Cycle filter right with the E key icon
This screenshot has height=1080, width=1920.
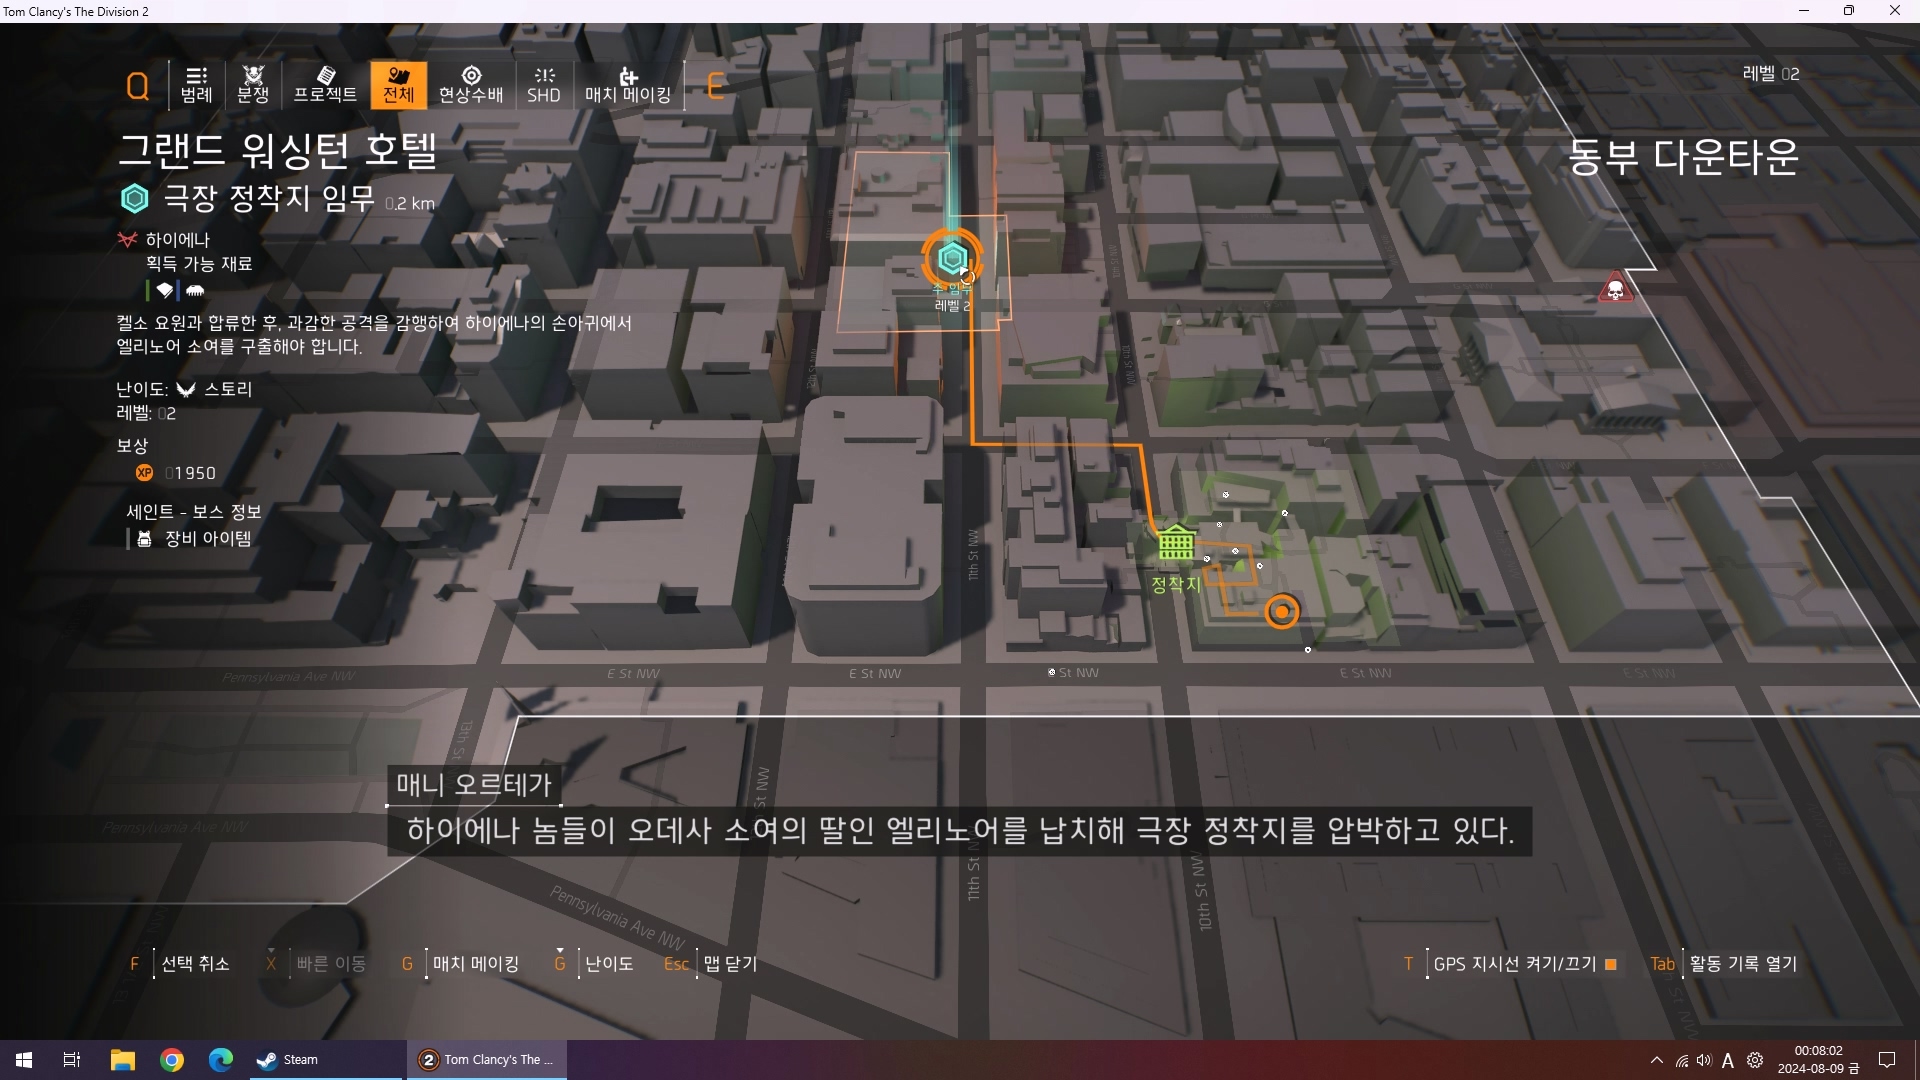point(715,86)
